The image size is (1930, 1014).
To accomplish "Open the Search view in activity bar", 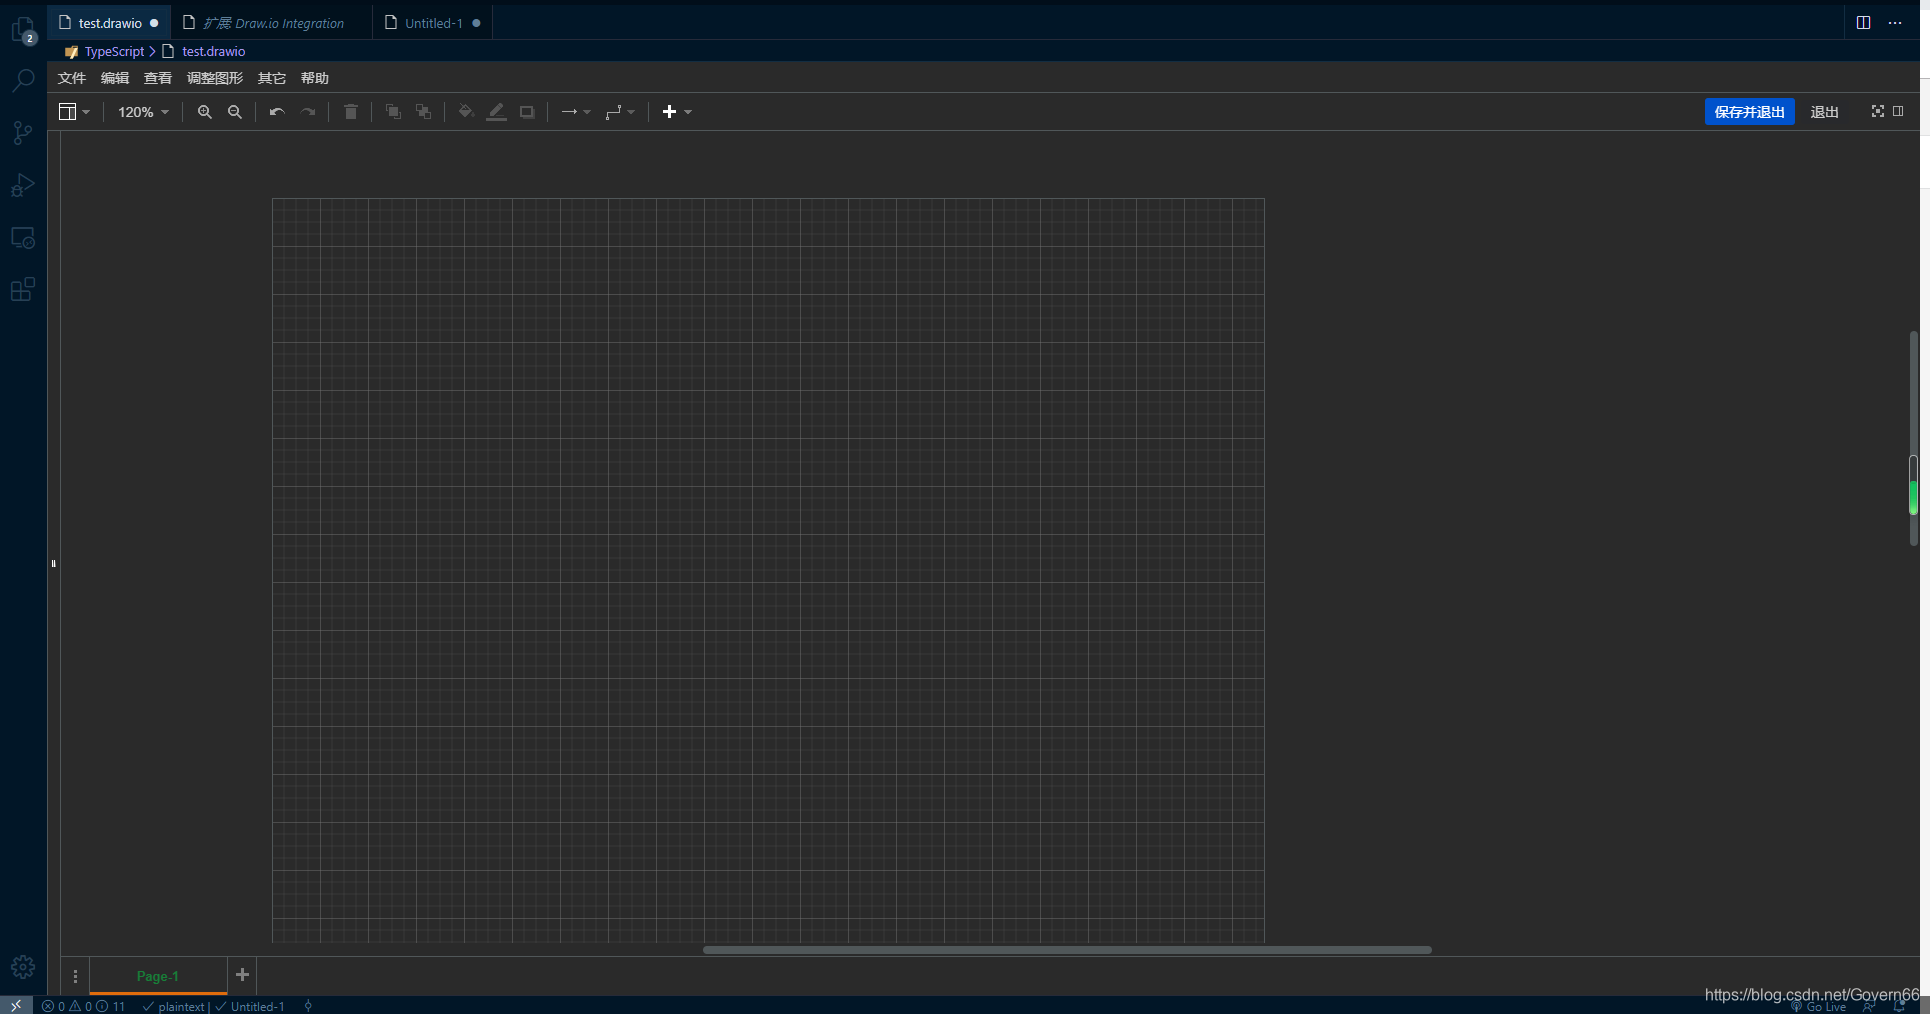I will (23, 81).
